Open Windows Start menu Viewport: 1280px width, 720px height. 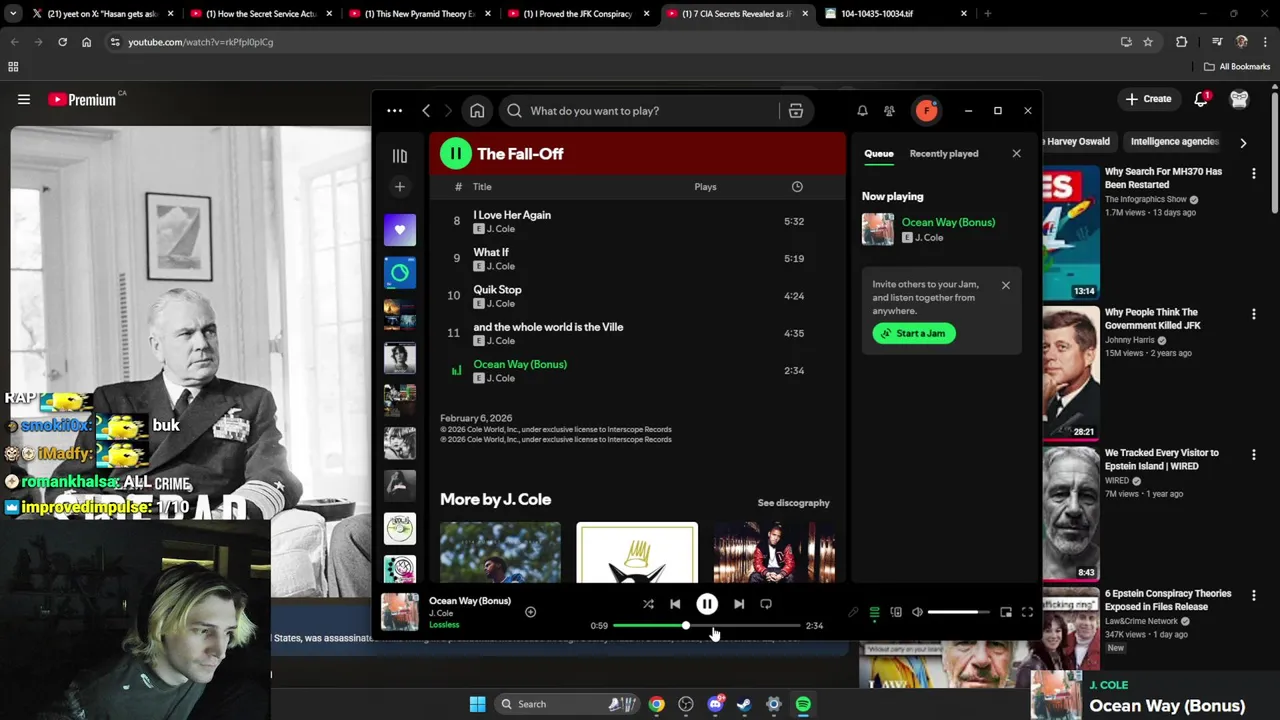(x=477, y=704)
